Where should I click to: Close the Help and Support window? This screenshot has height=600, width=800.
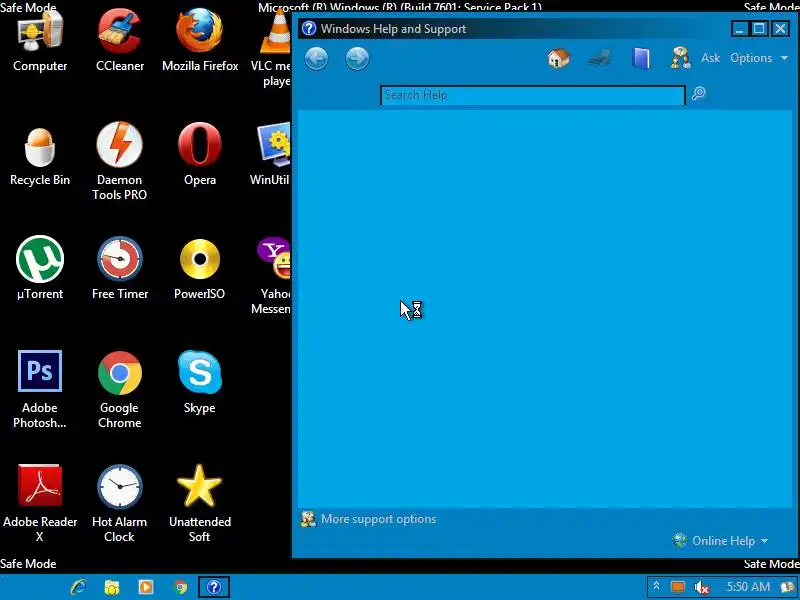pos(780,29)
